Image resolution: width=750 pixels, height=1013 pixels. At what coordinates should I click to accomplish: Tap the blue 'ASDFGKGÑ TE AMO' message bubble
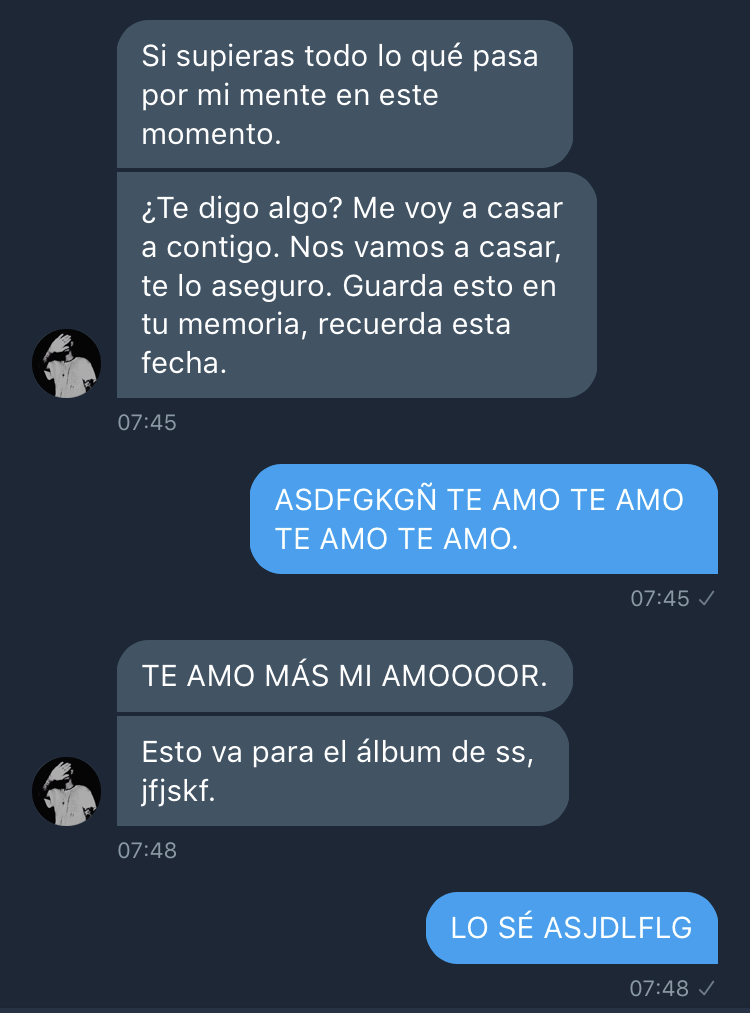[484, 519]
